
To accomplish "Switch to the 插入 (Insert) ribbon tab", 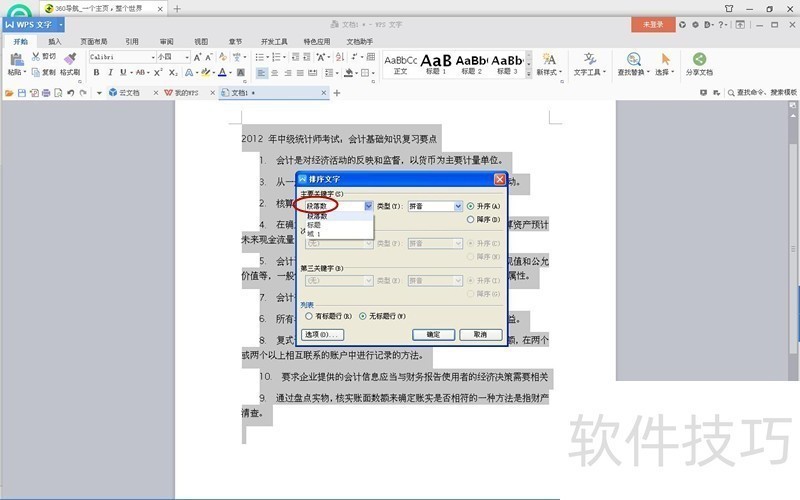I will point(55,41).
